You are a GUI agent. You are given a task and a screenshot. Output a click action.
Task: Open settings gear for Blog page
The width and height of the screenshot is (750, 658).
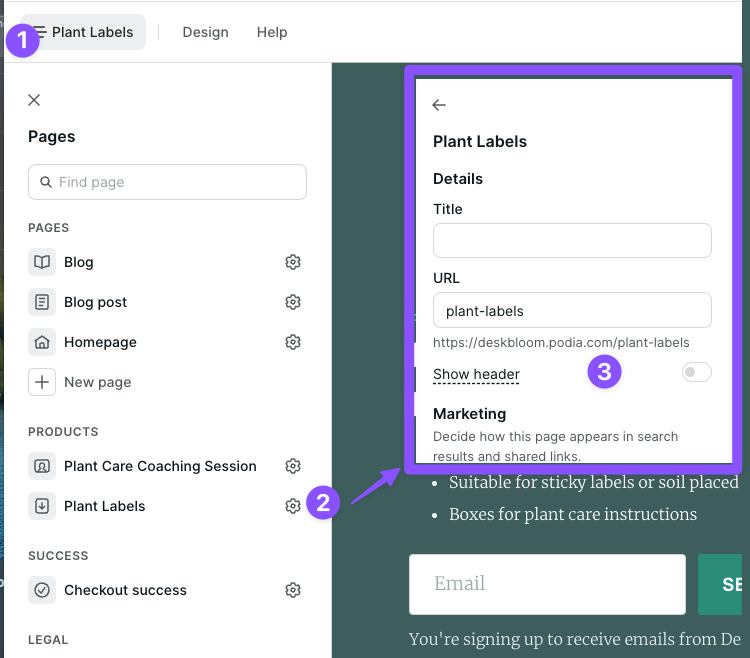click(x=293, y=262)
